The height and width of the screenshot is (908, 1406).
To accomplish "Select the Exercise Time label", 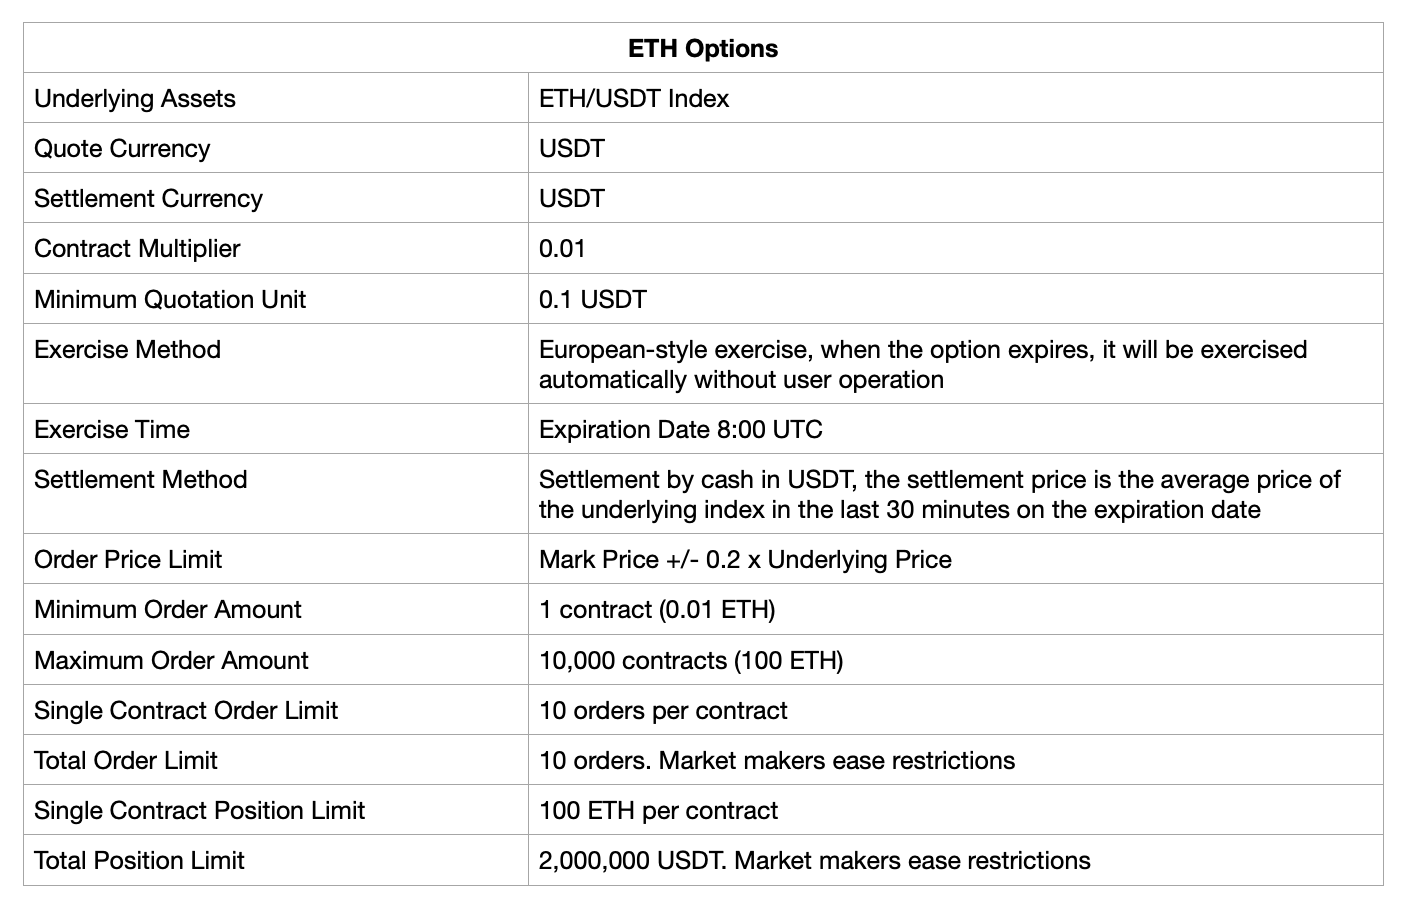I will (x=112, y=429).
